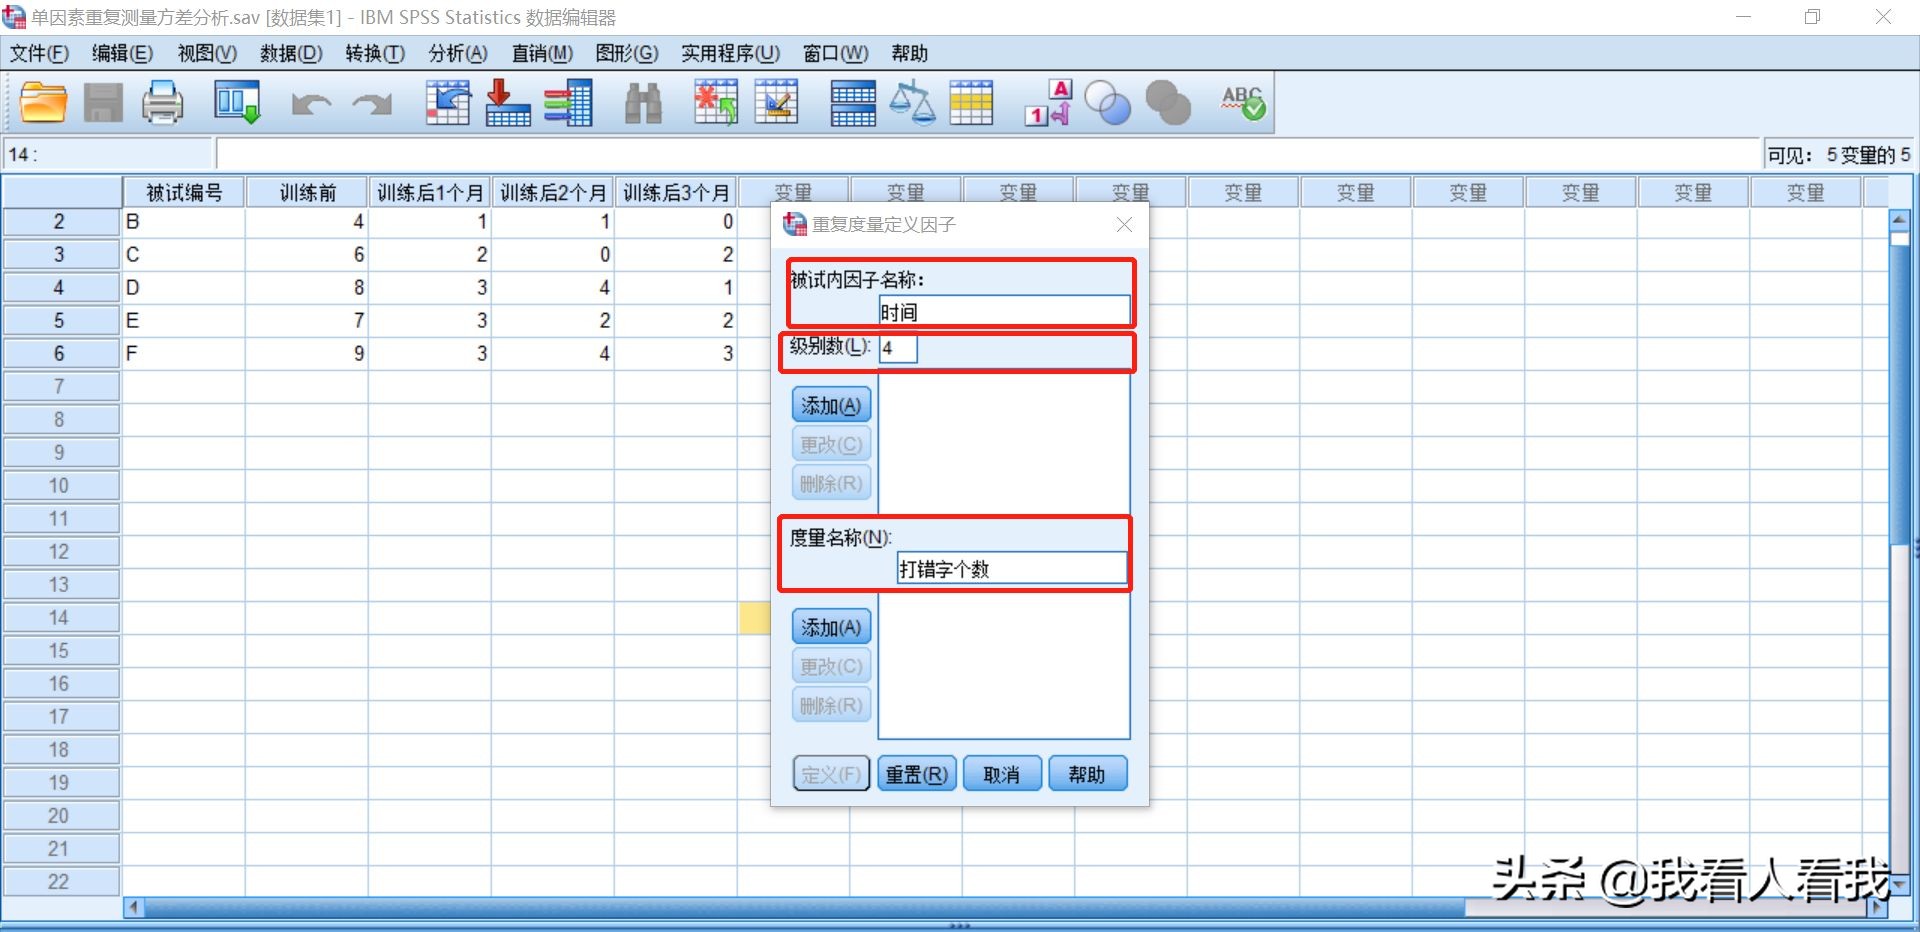Open the 视图(V) menu

tap(207, 54)
